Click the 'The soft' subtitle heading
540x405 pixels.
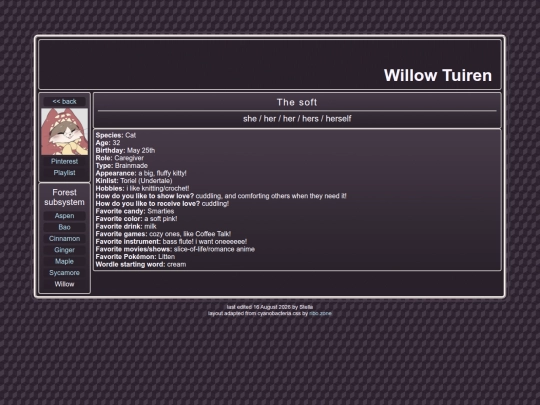(297, 102)
